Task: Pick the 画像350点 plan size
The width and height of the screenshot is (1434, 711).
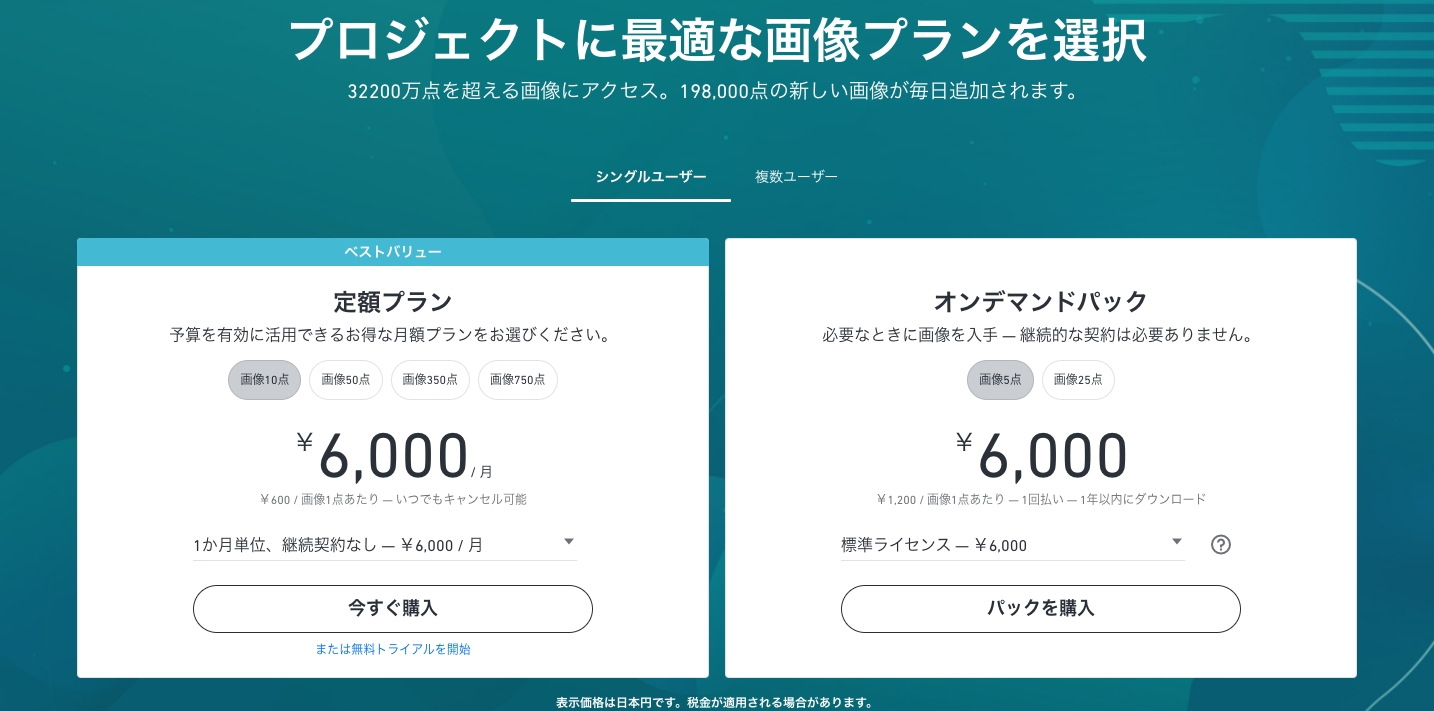Action: click(430, 380)
